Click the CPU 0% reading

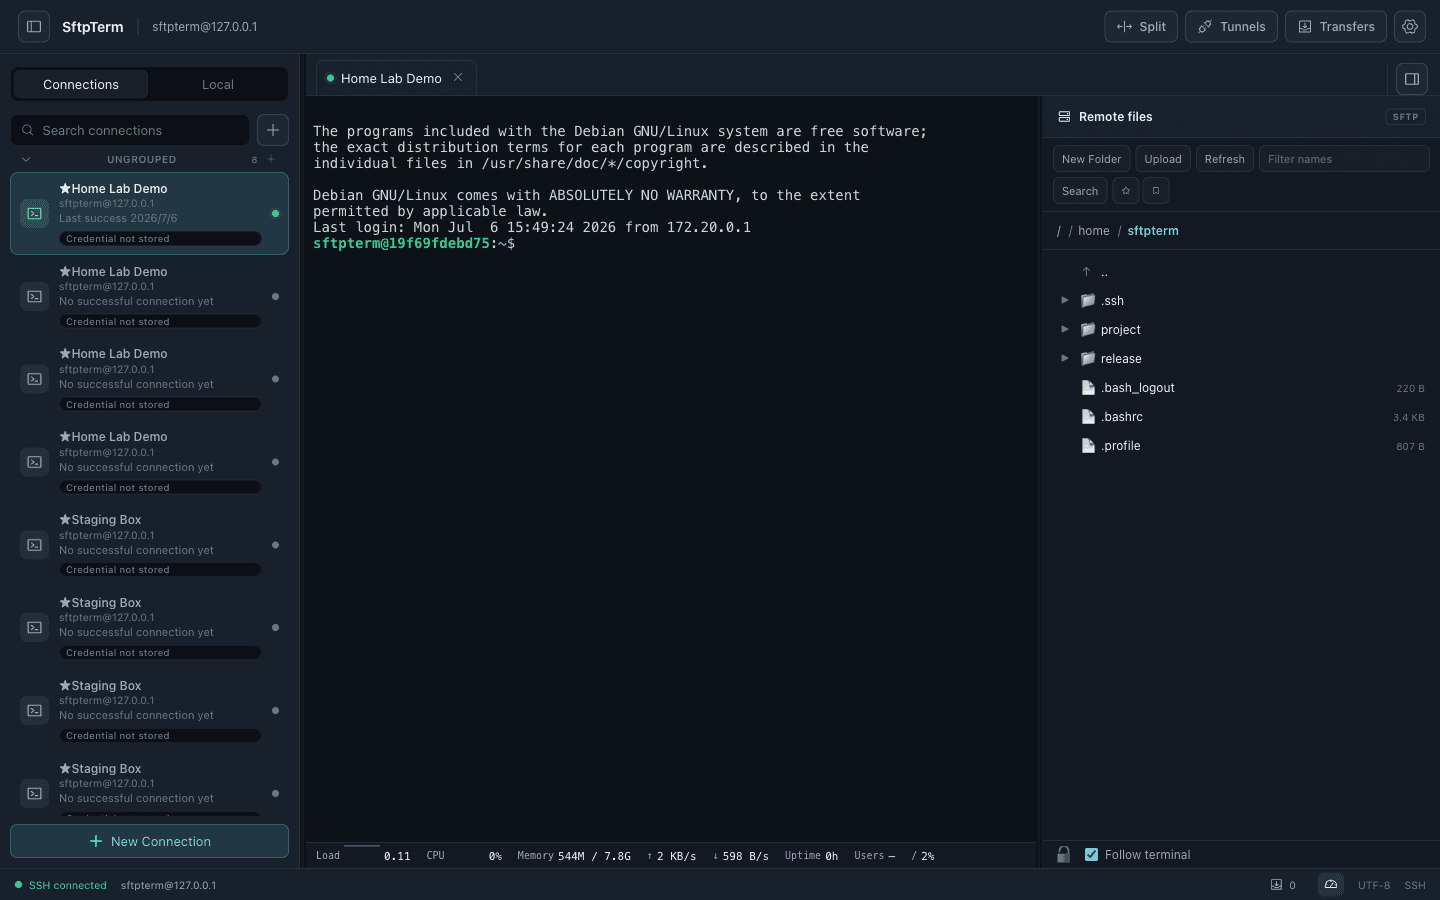pyautogui.click(x=464, y=856)
